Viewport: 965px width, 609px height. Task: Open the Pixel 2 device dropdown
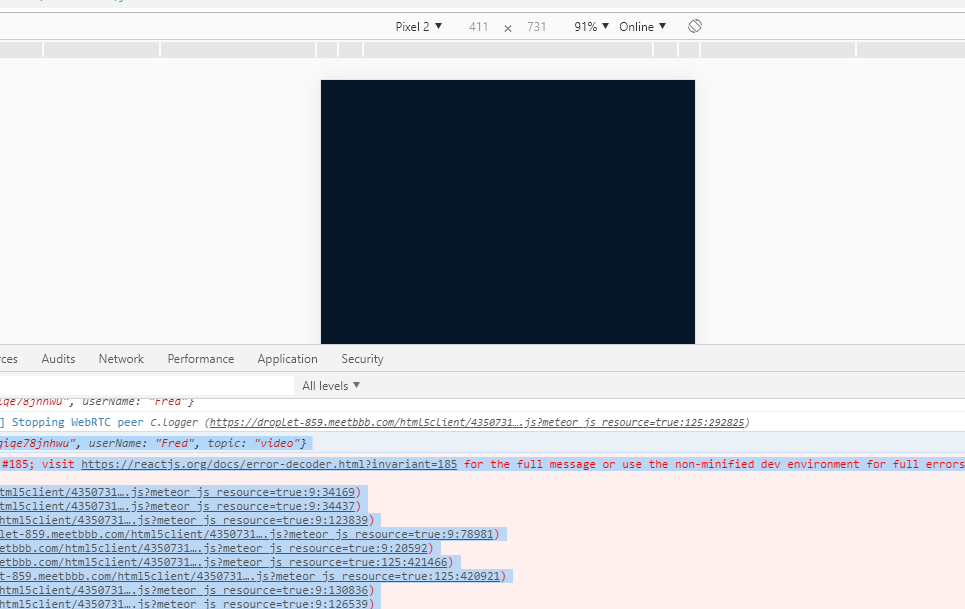pyautogui.click(x=418, y=26)
